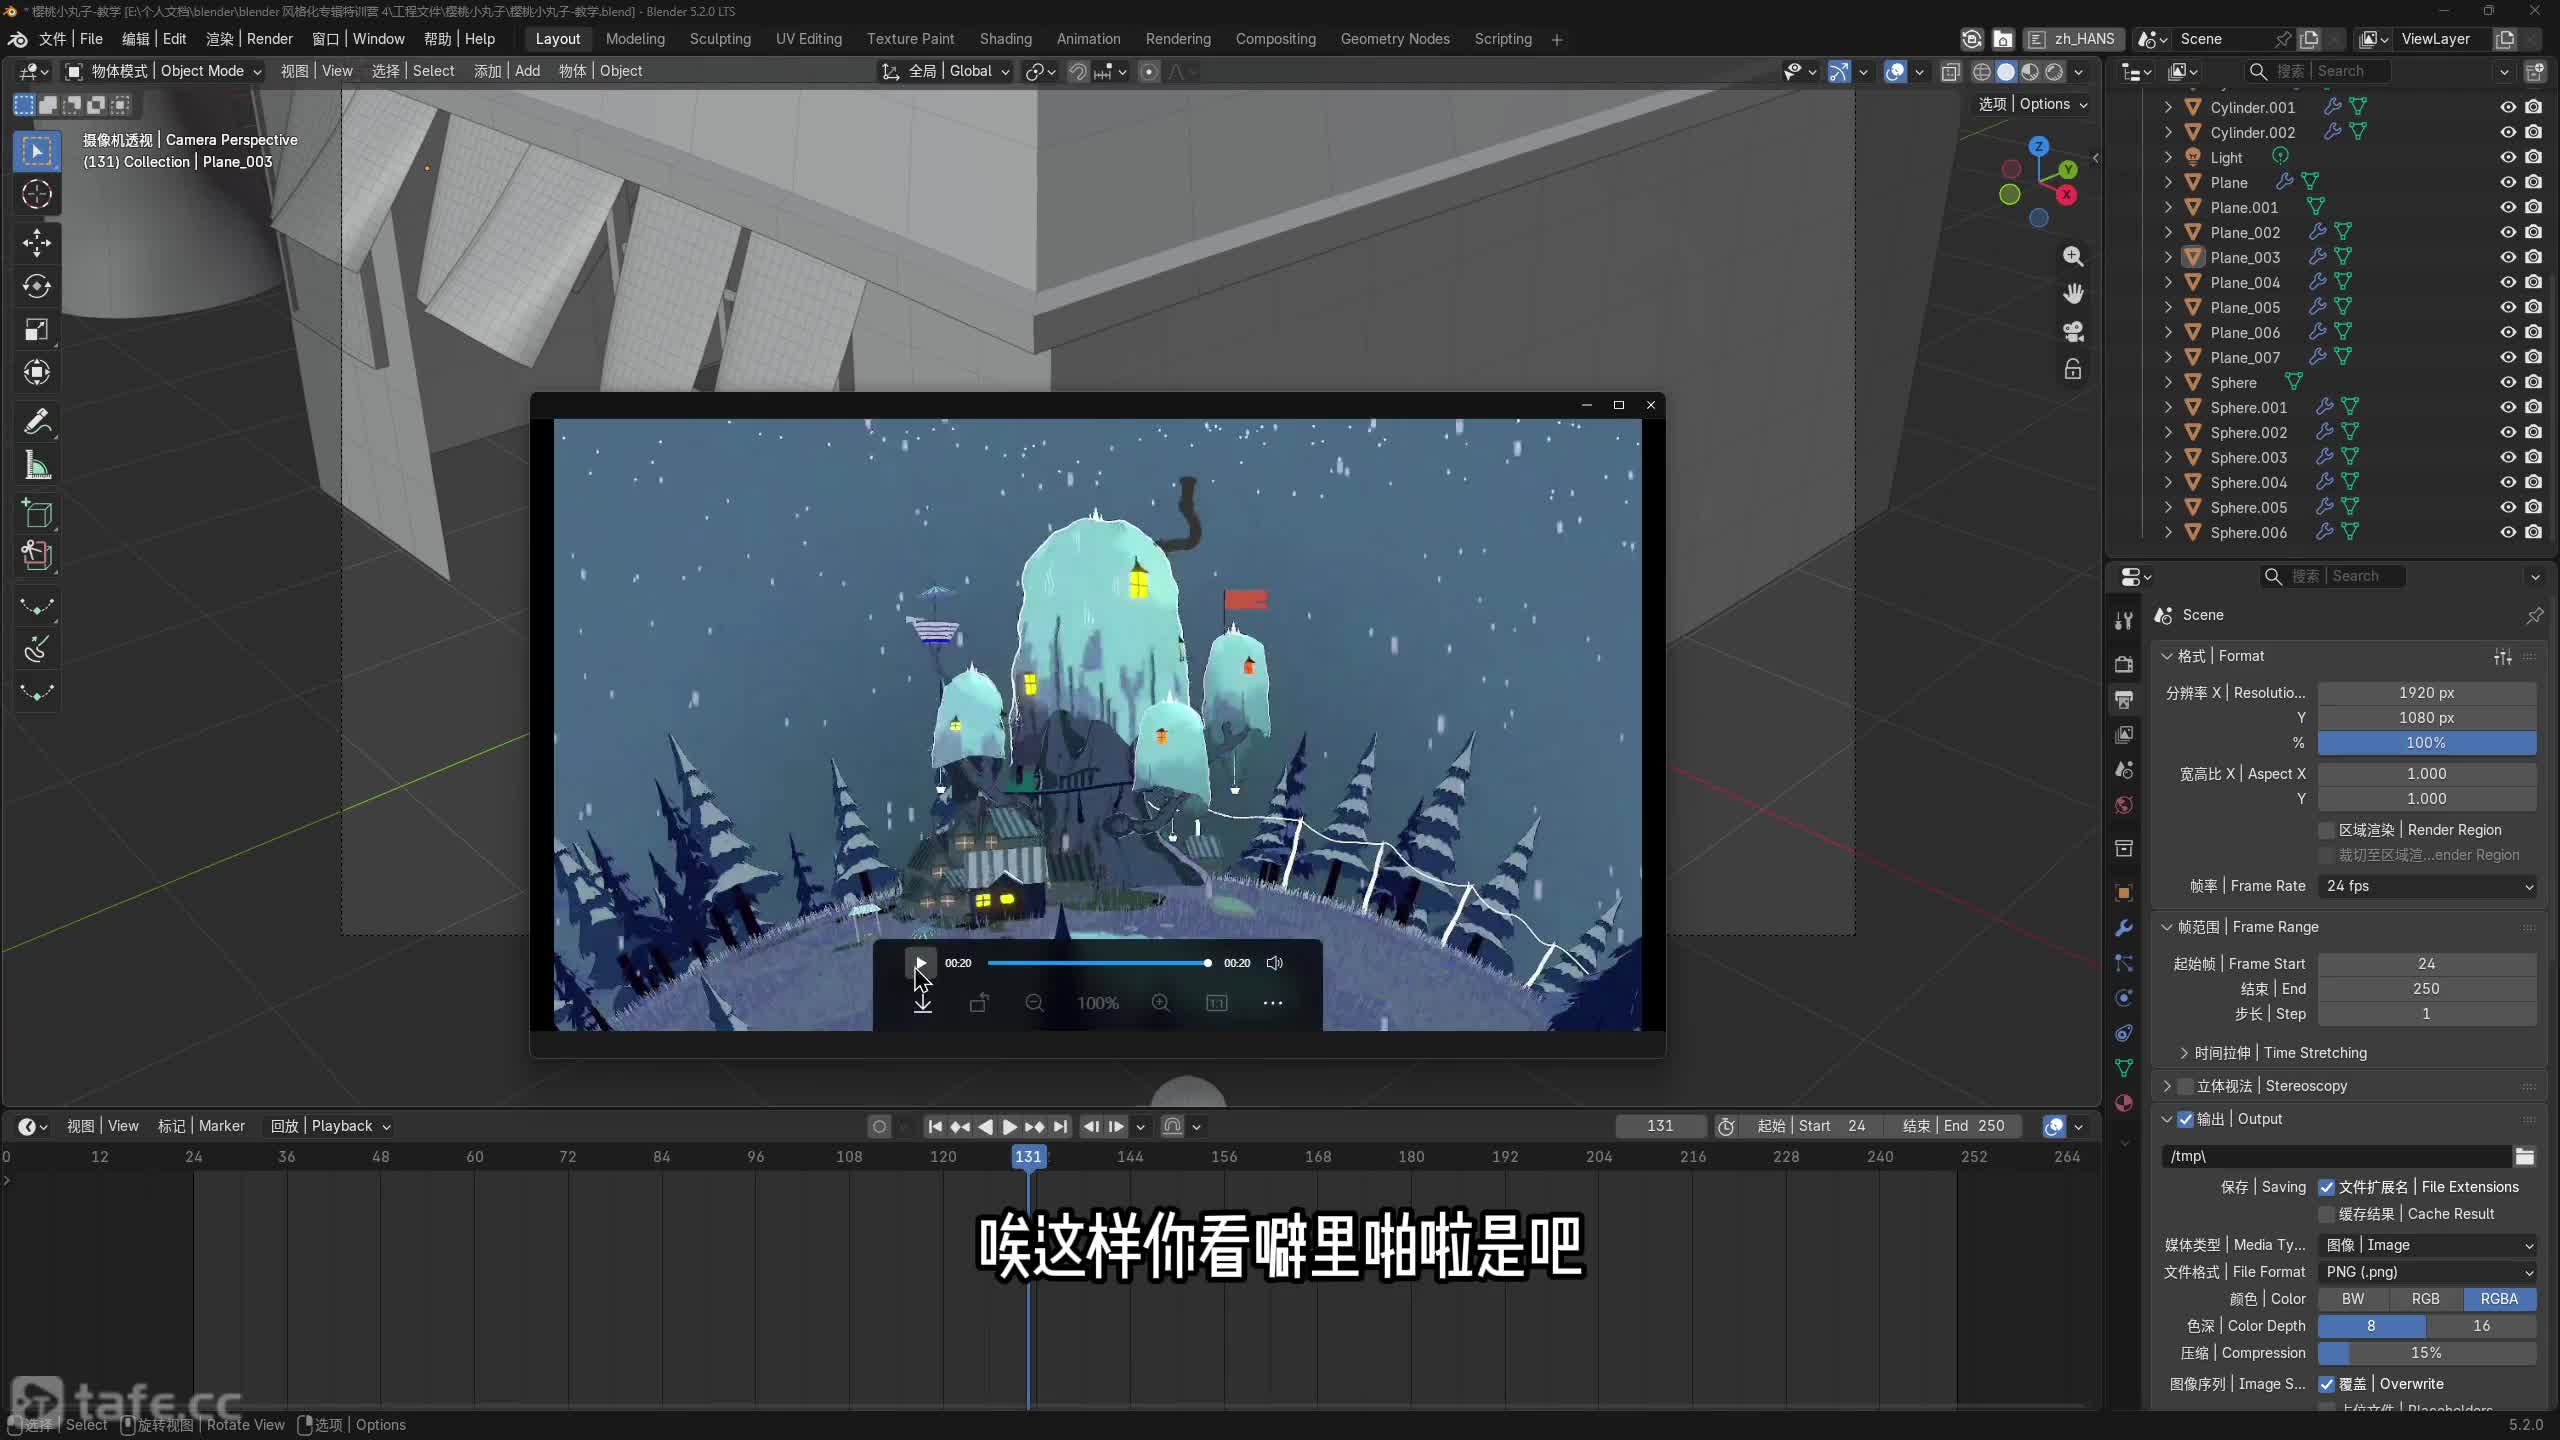The width and height of the screenshot is (2560, 1440).
Task: Toggle the Cache Result checkbox
Action: (x=2326, y=1214)
